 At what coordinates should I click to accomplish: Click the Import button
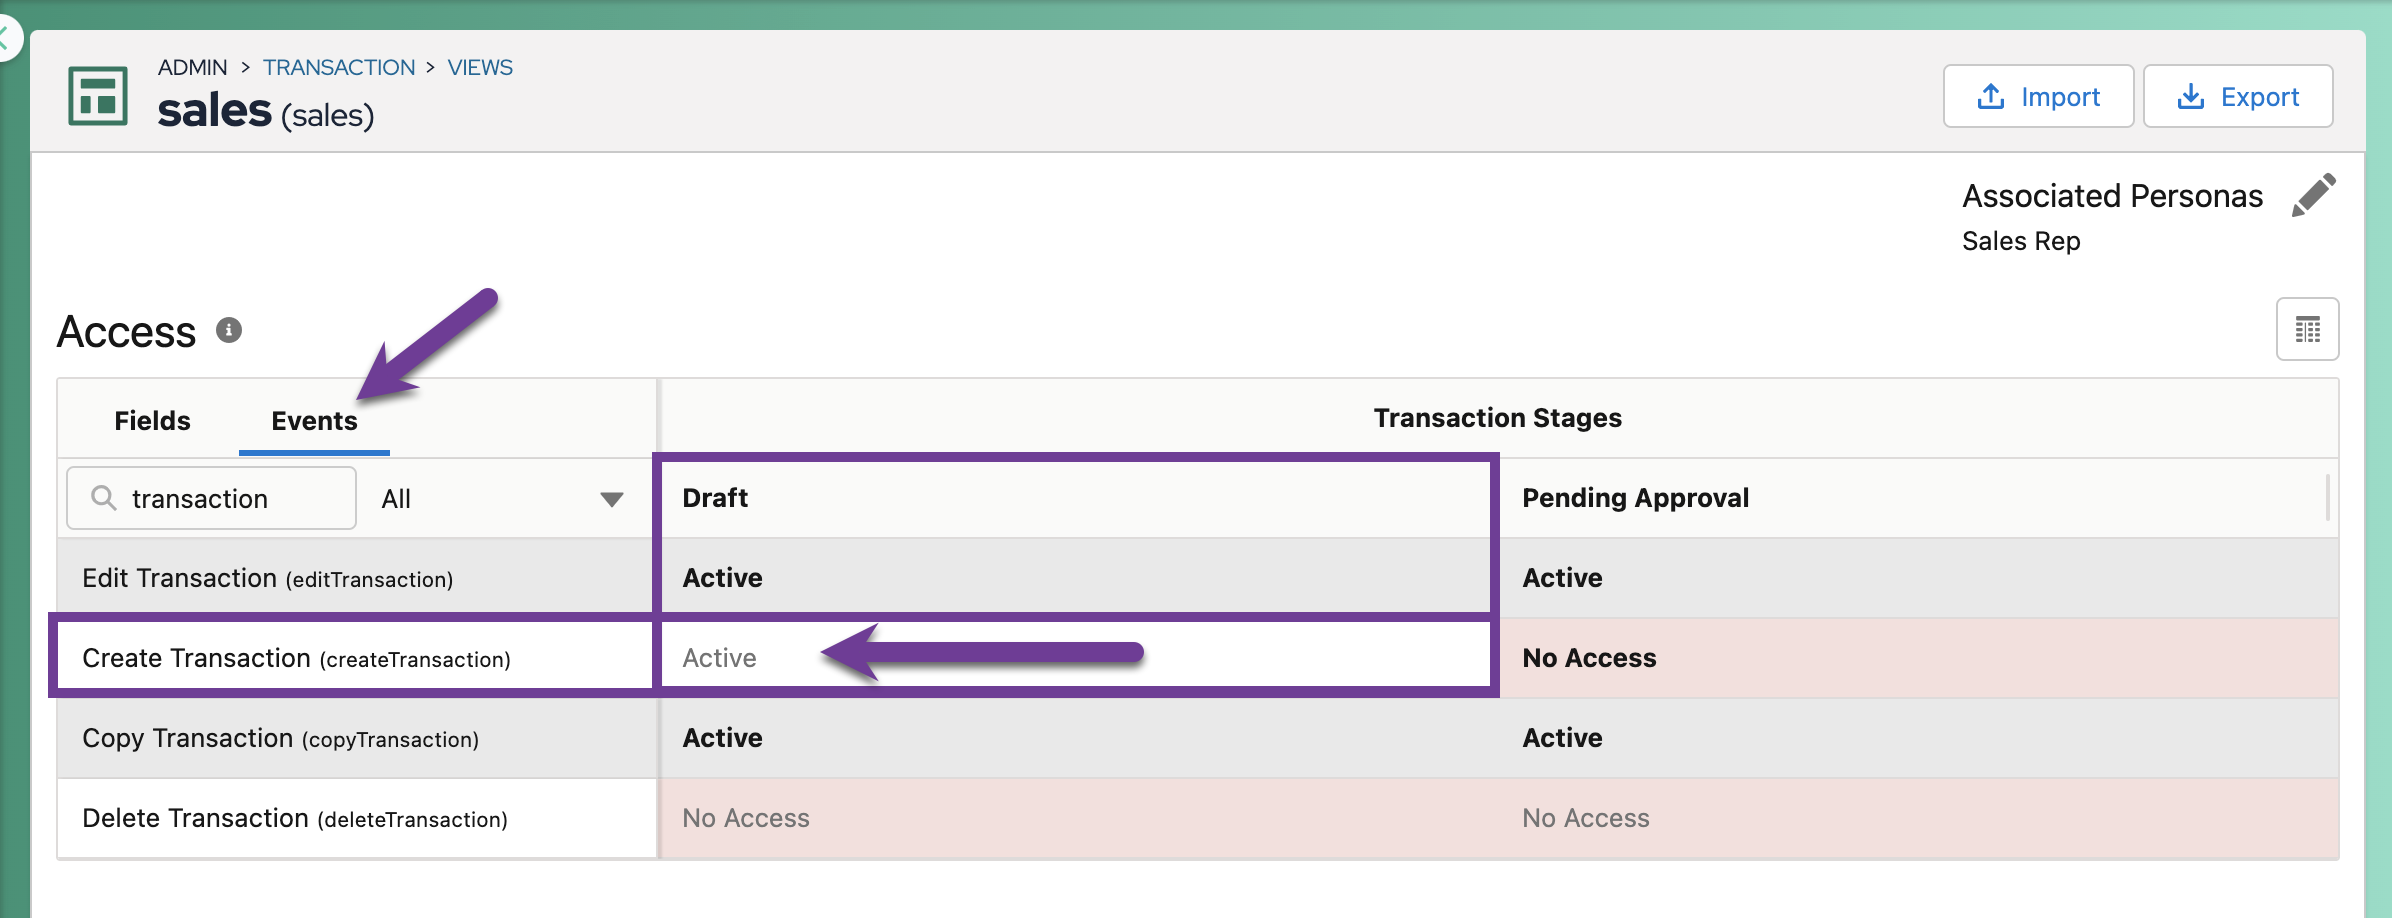point(2038,96)
